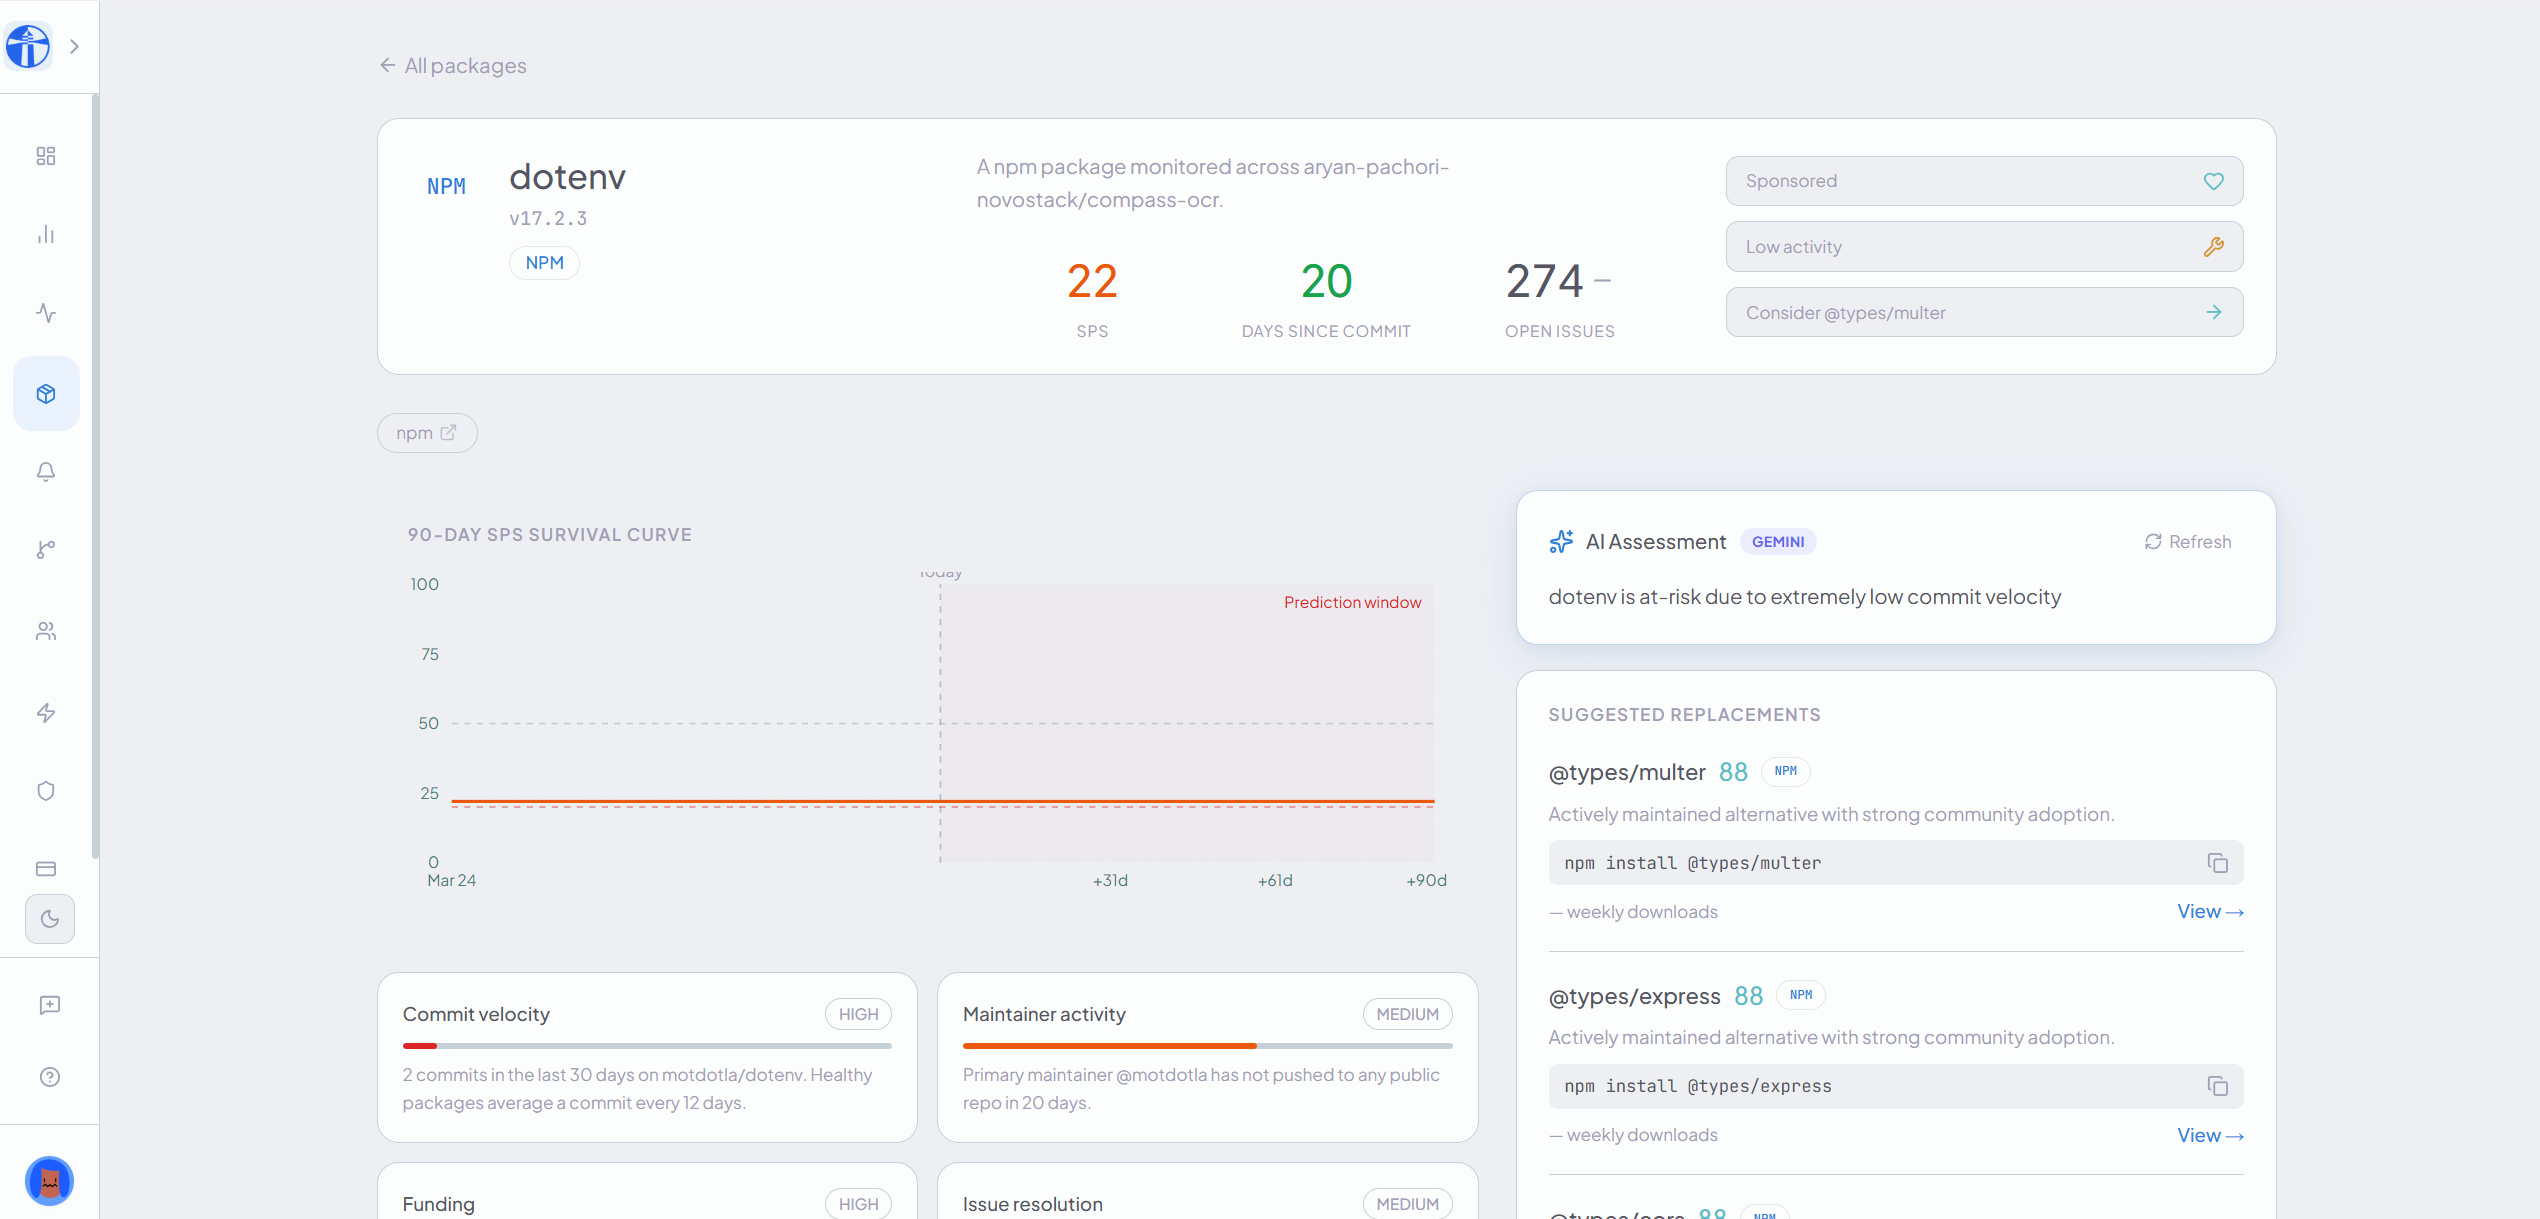The image size is (2540, 1219).
Task: Open the npm external link chip
Action: (427, 433)
